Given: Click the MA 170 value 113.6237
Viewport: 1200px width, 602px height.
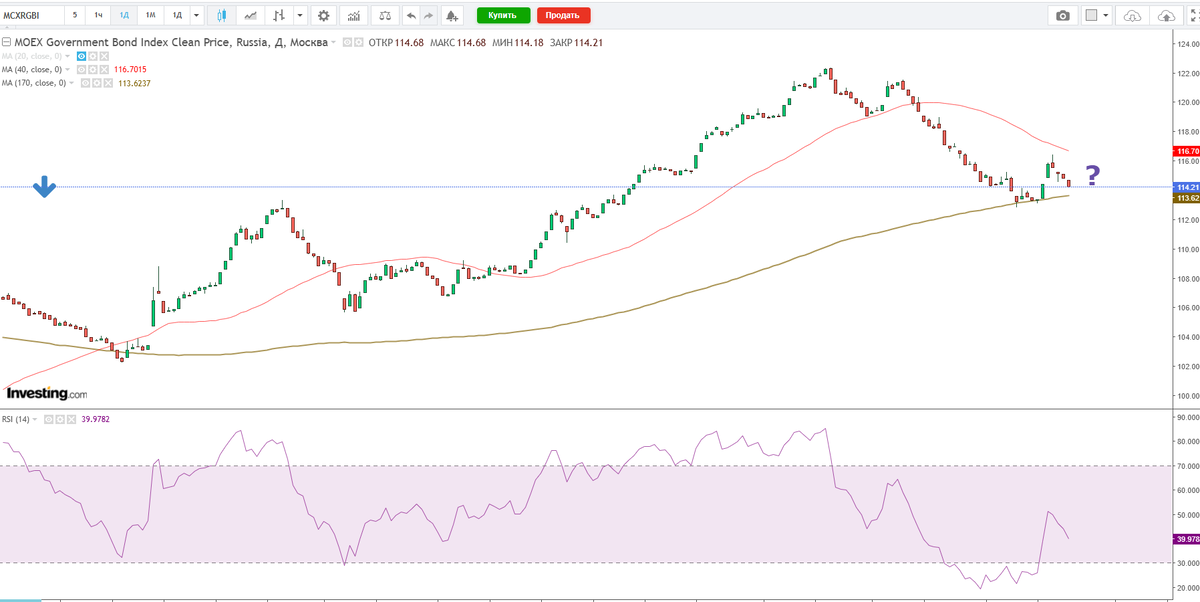Looking at the screenshot, I should click(x=134, y=83).
